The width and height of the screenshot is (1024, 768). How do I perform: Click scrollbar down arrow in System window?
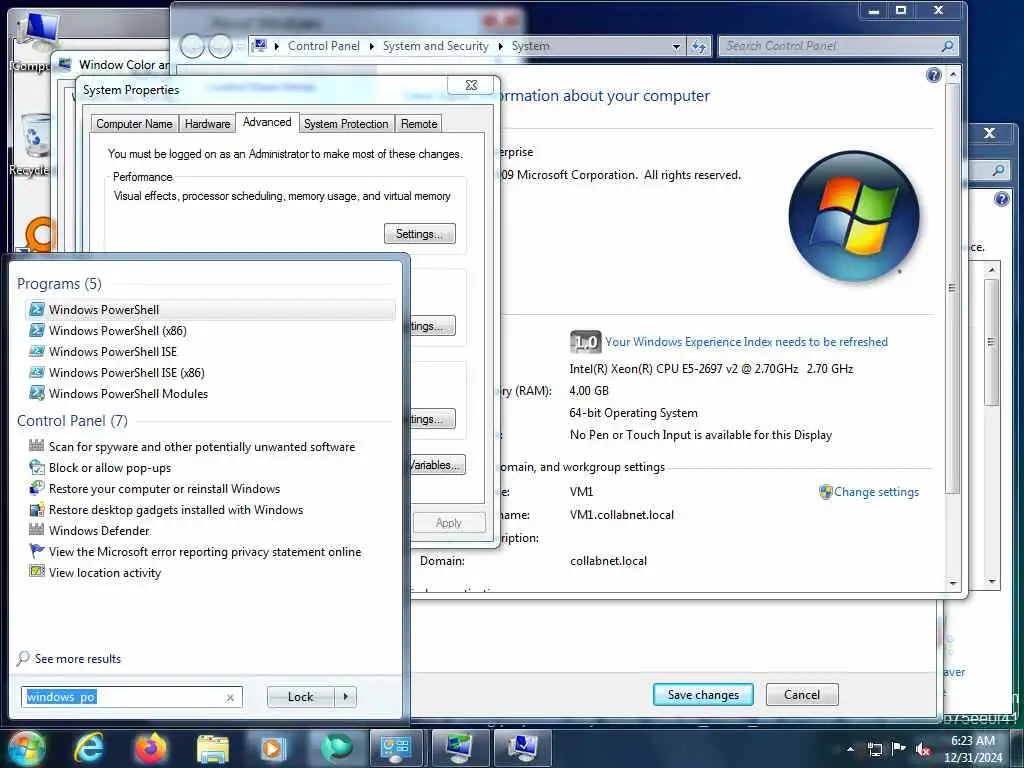tap(953, 583)
